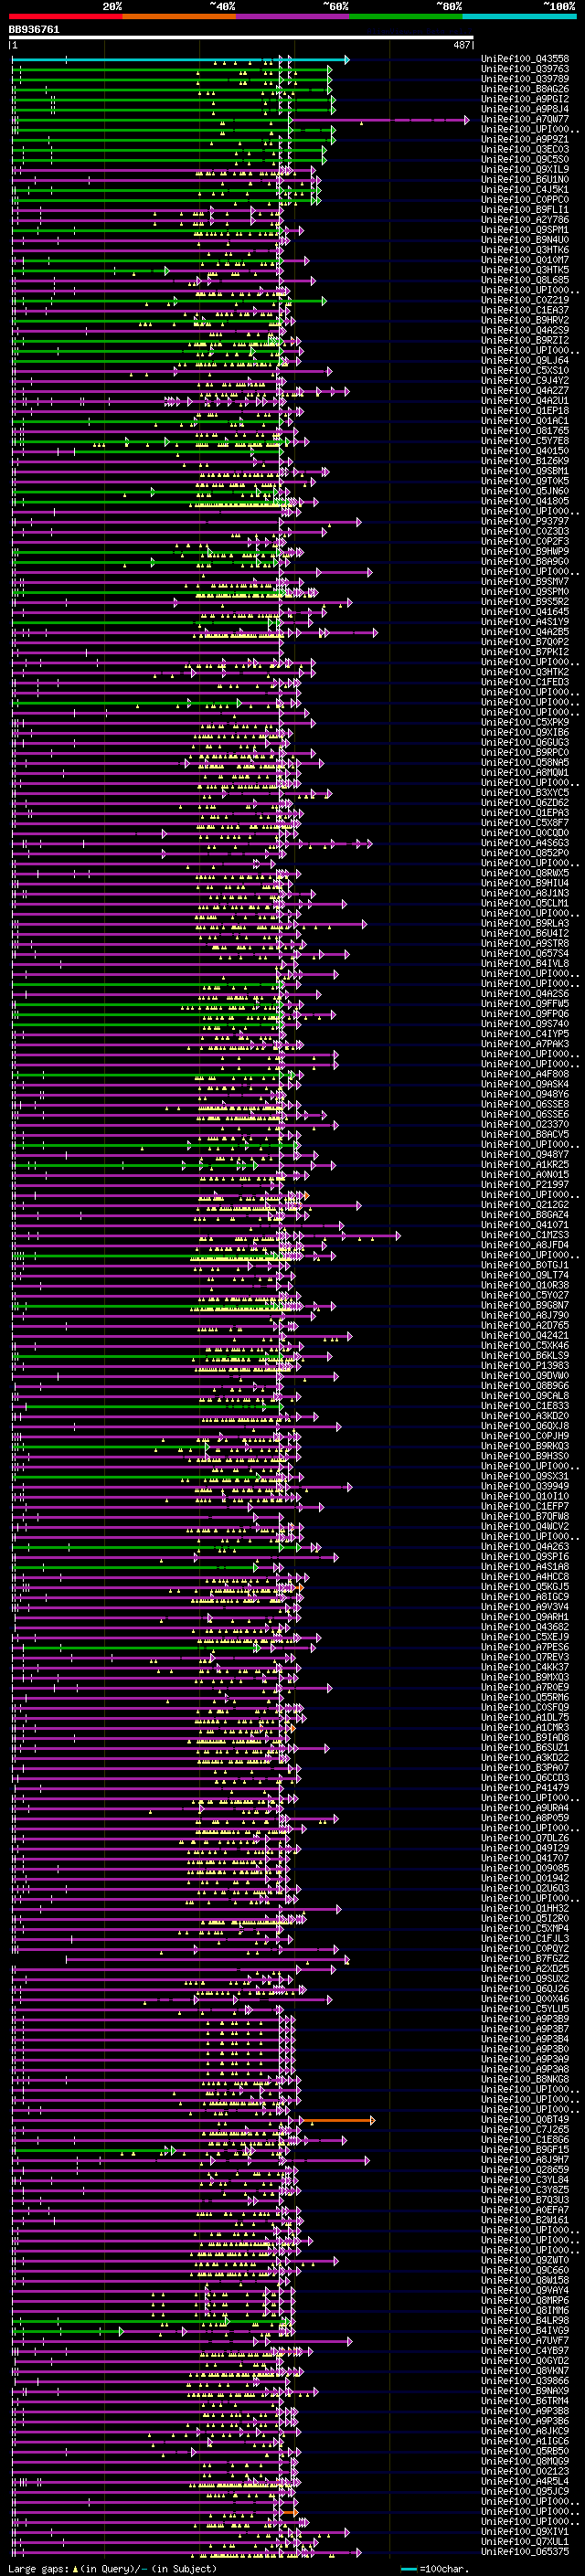
Task: Click the orange segment of identity scale
Action: point(179,16)
